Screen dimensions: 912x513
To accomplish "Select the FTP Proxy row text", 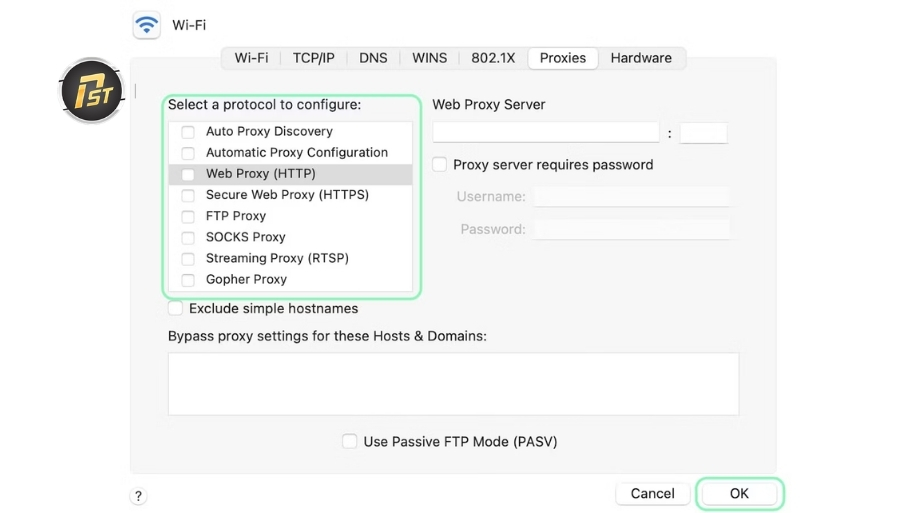I will pyautogui.click(x=236, y=216).
